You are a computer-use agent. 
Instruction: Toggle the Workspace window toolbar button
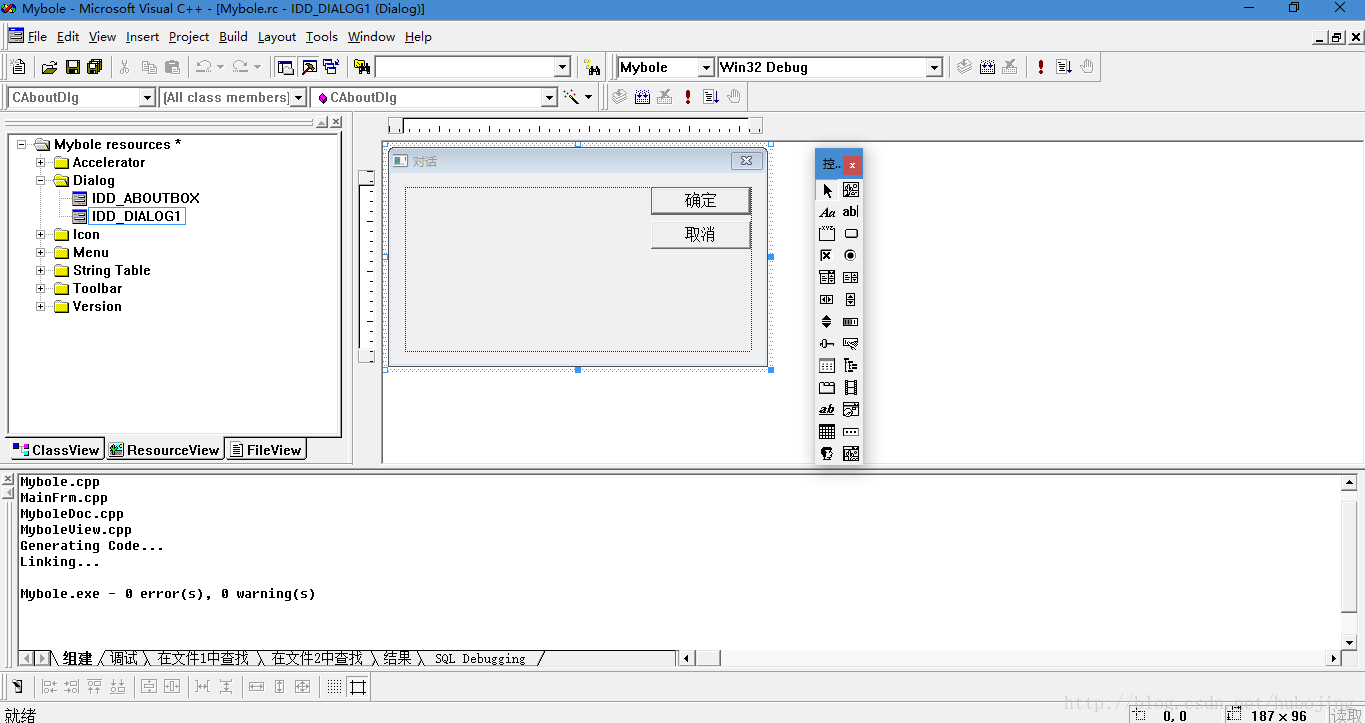tap(286, 67)
